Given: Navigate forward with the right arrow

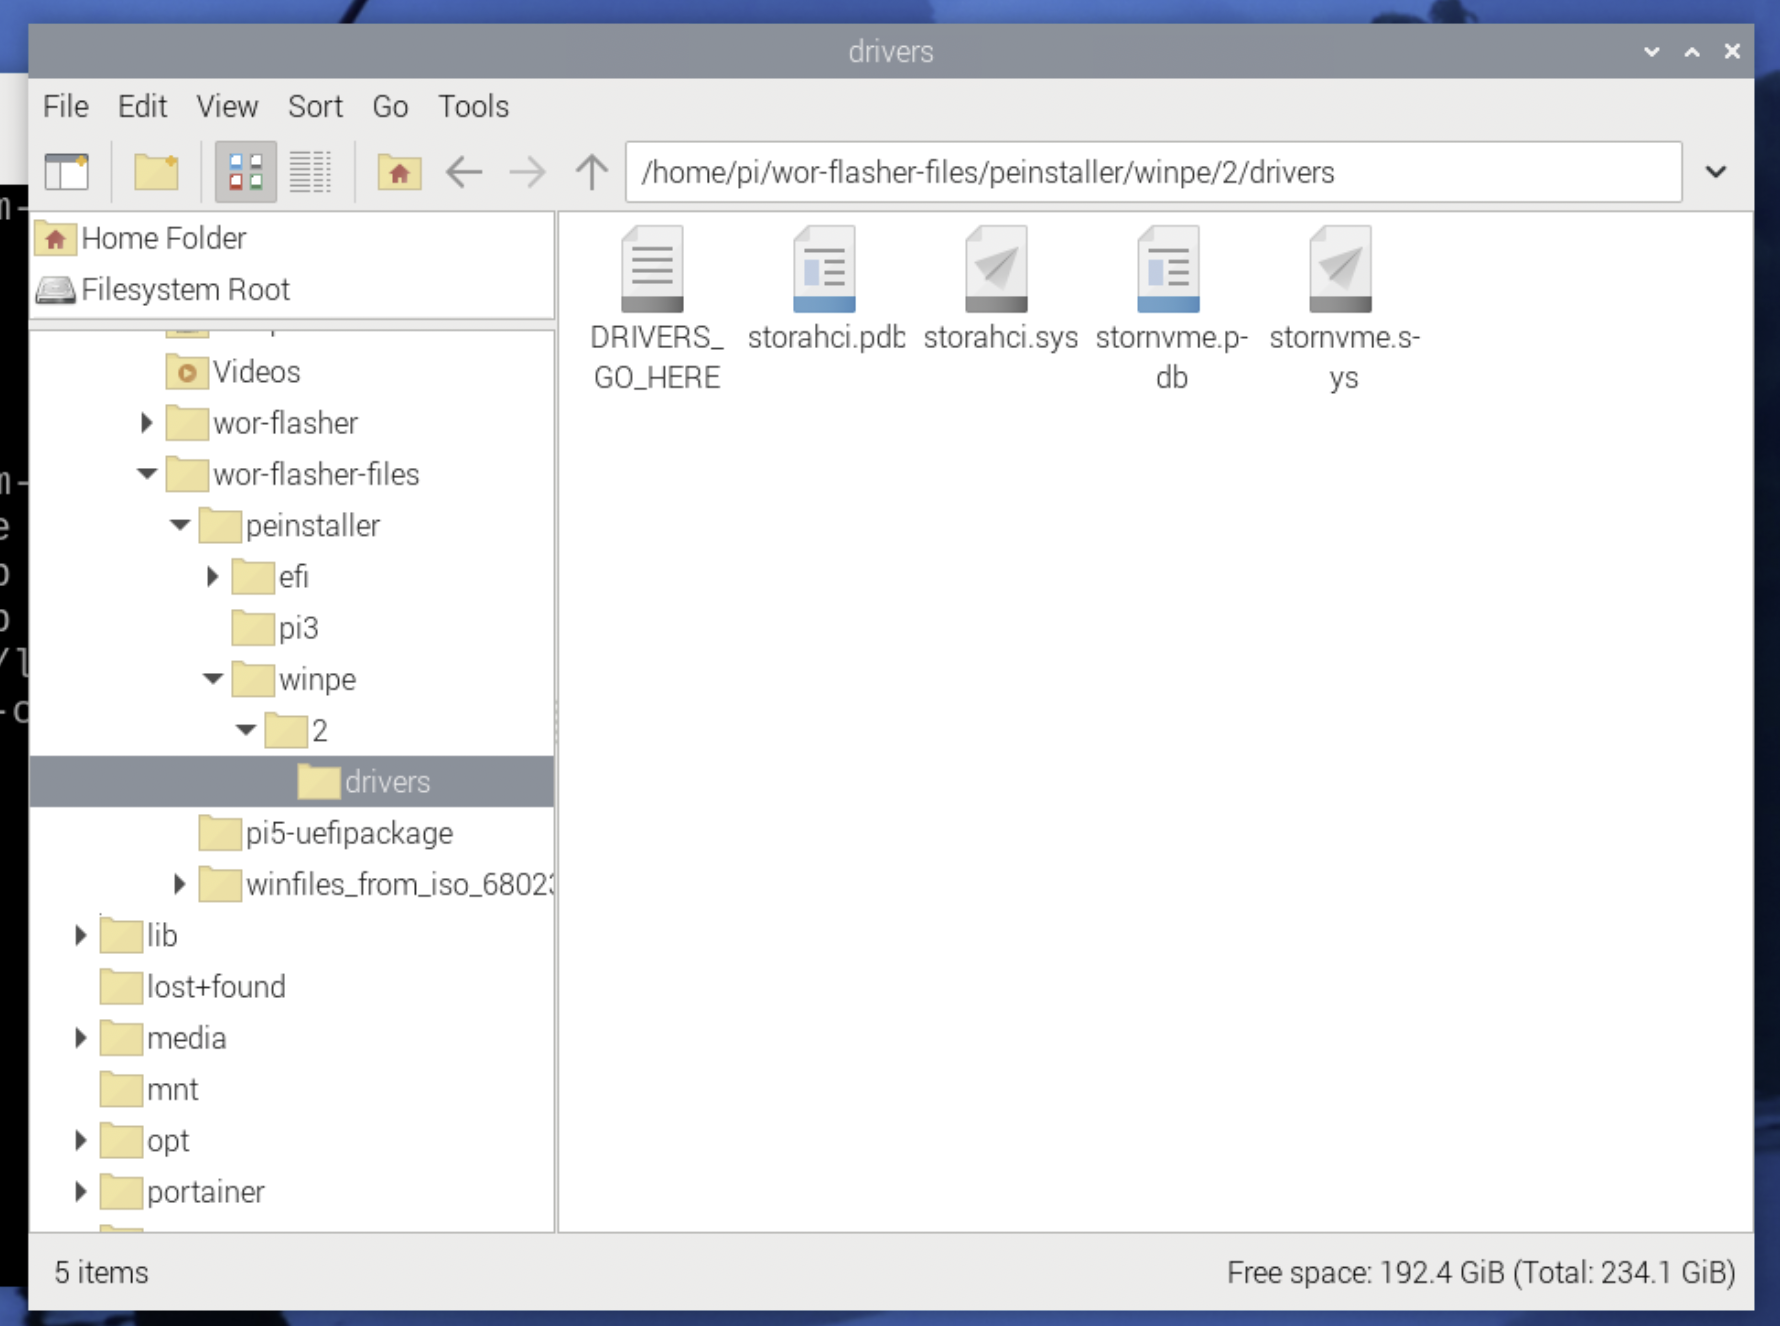Looking at the screenshot, I should [x=527, y=172].
